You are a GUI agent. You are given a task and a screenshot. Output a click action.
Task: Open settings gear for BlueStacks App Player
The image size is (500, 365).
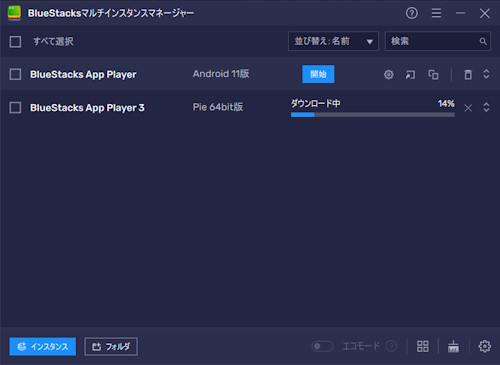pos(389,75)
